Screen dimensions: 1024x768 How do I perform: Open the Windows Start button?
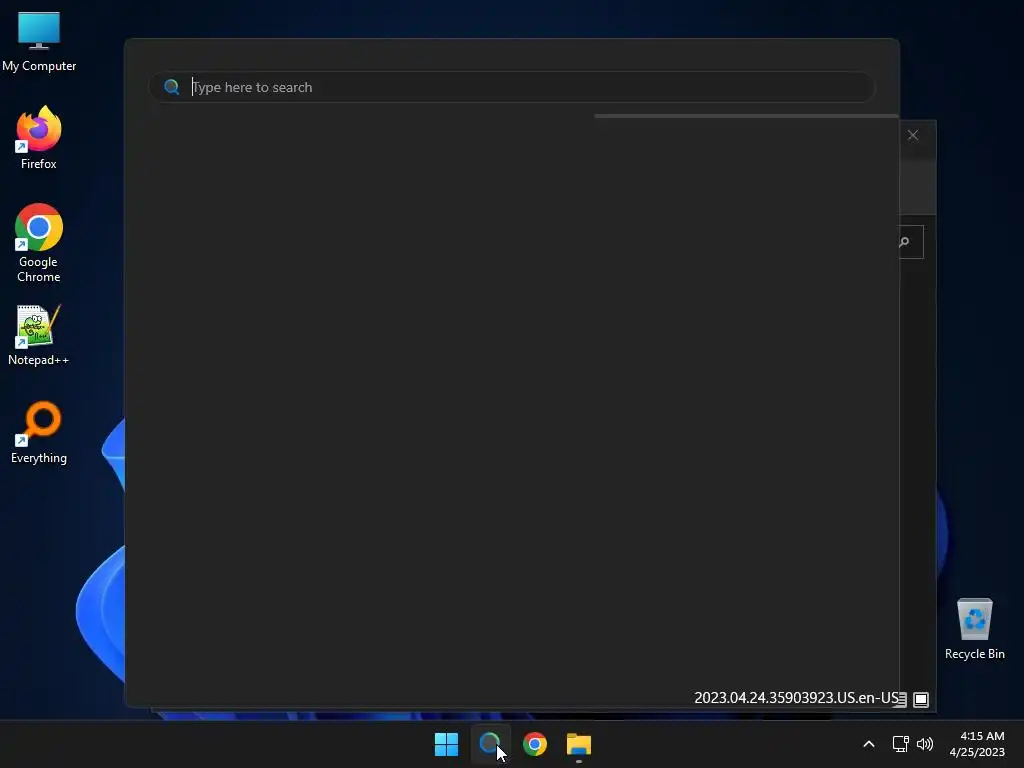coord(447,744)
